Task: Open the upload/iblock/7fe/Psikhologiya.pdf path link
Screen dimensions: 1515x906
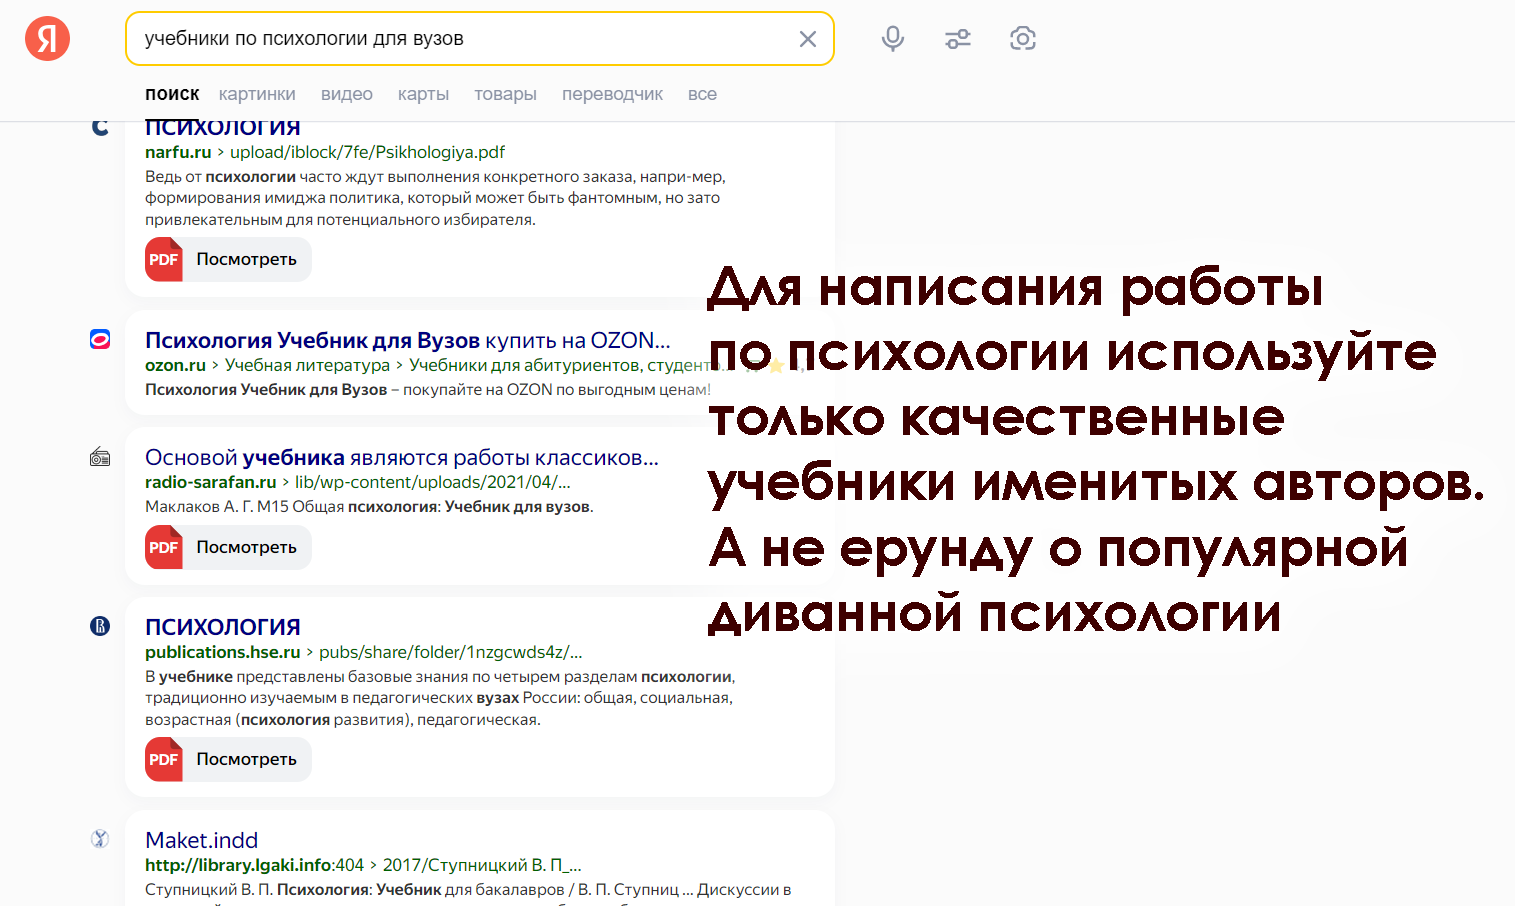Action: [x=367, y=152]
